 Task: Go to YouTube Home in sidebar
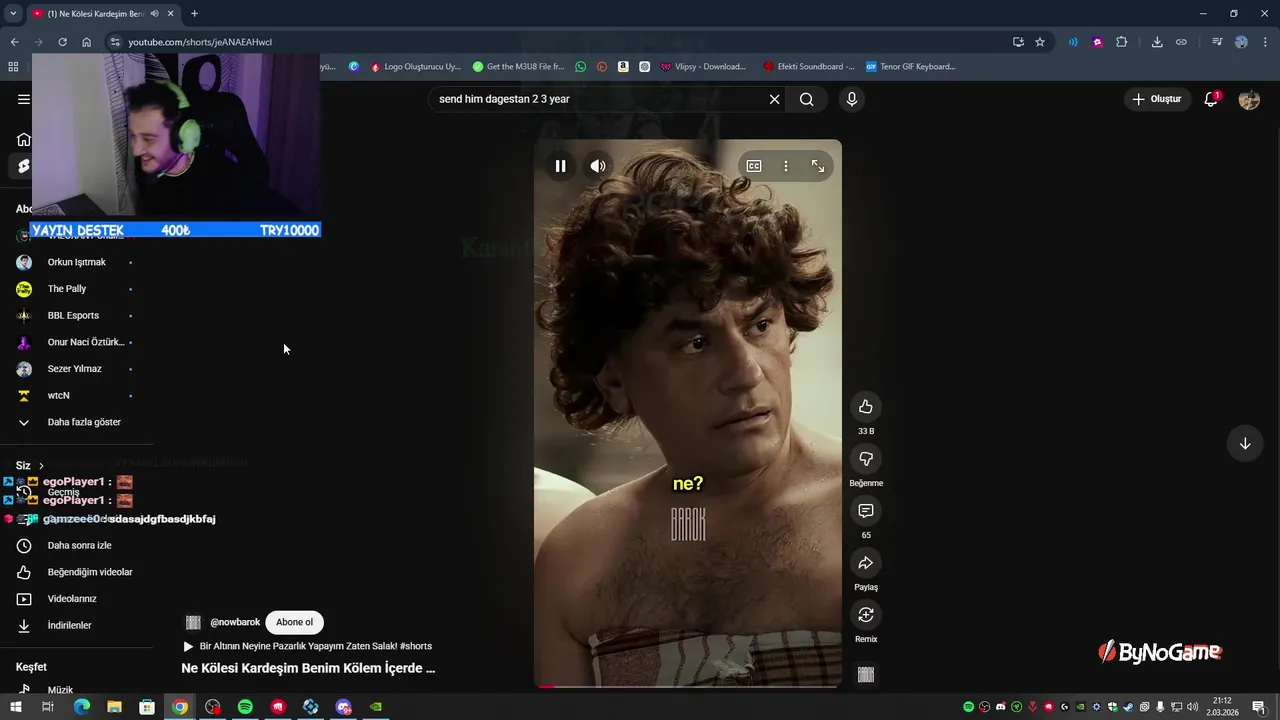pos(24,139)
